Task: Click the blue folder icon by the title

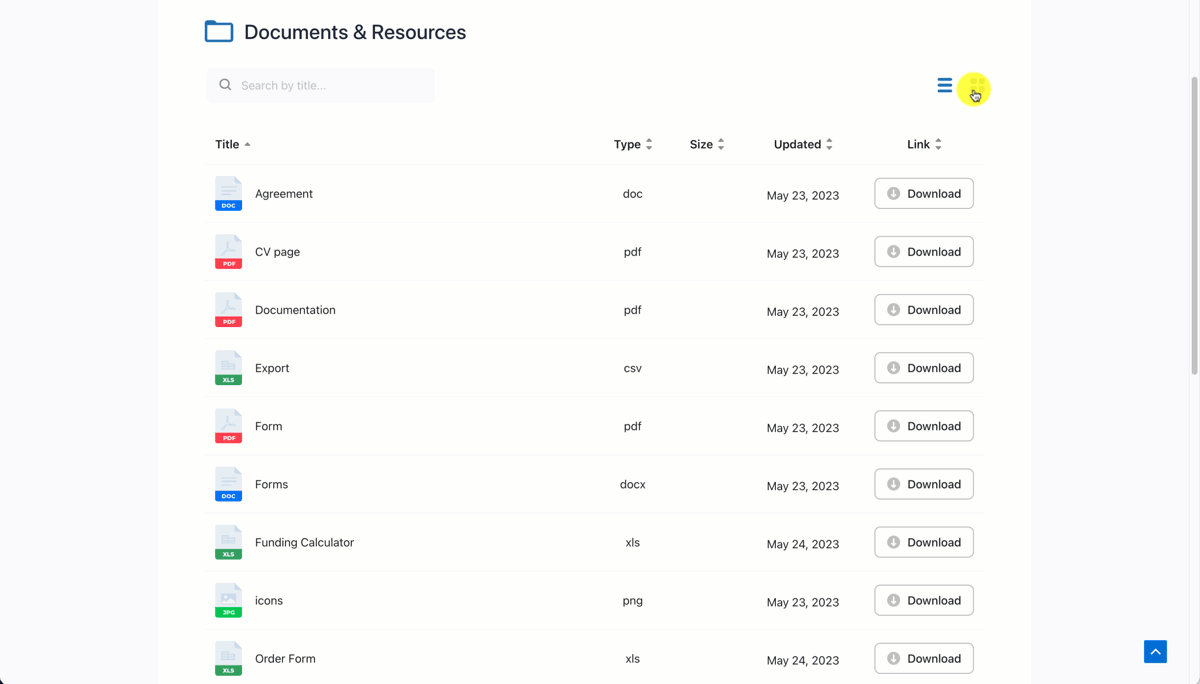Action: pos(219,31)
